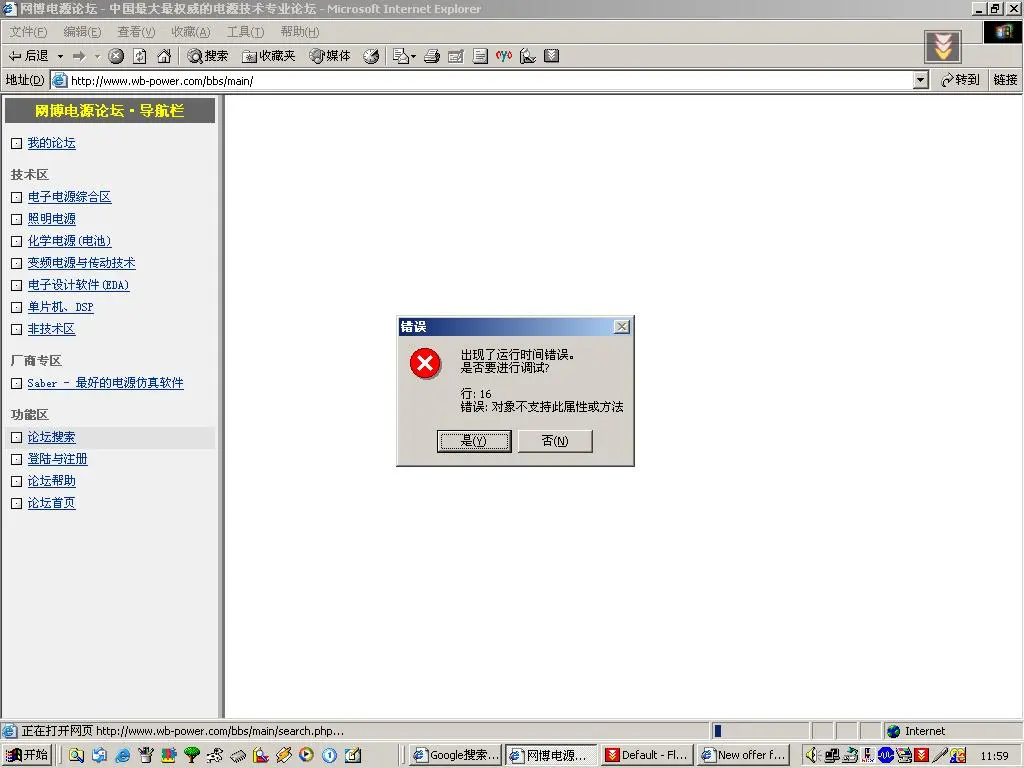Open the 电子电源综合区 forum link
This screenshot has width=1024, height=768.
[69, 197]
